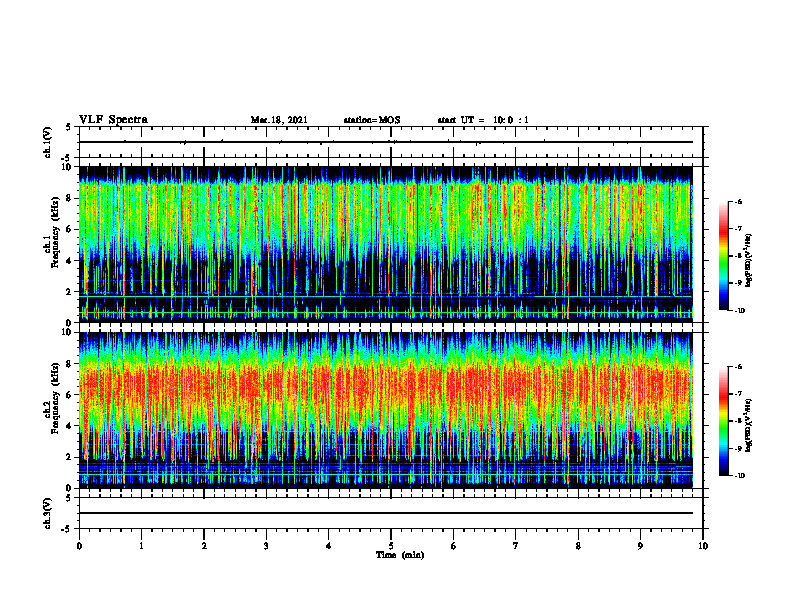Click the 'station=MOS' label
This screenshot has height=612, width=792.
[372, 120]
